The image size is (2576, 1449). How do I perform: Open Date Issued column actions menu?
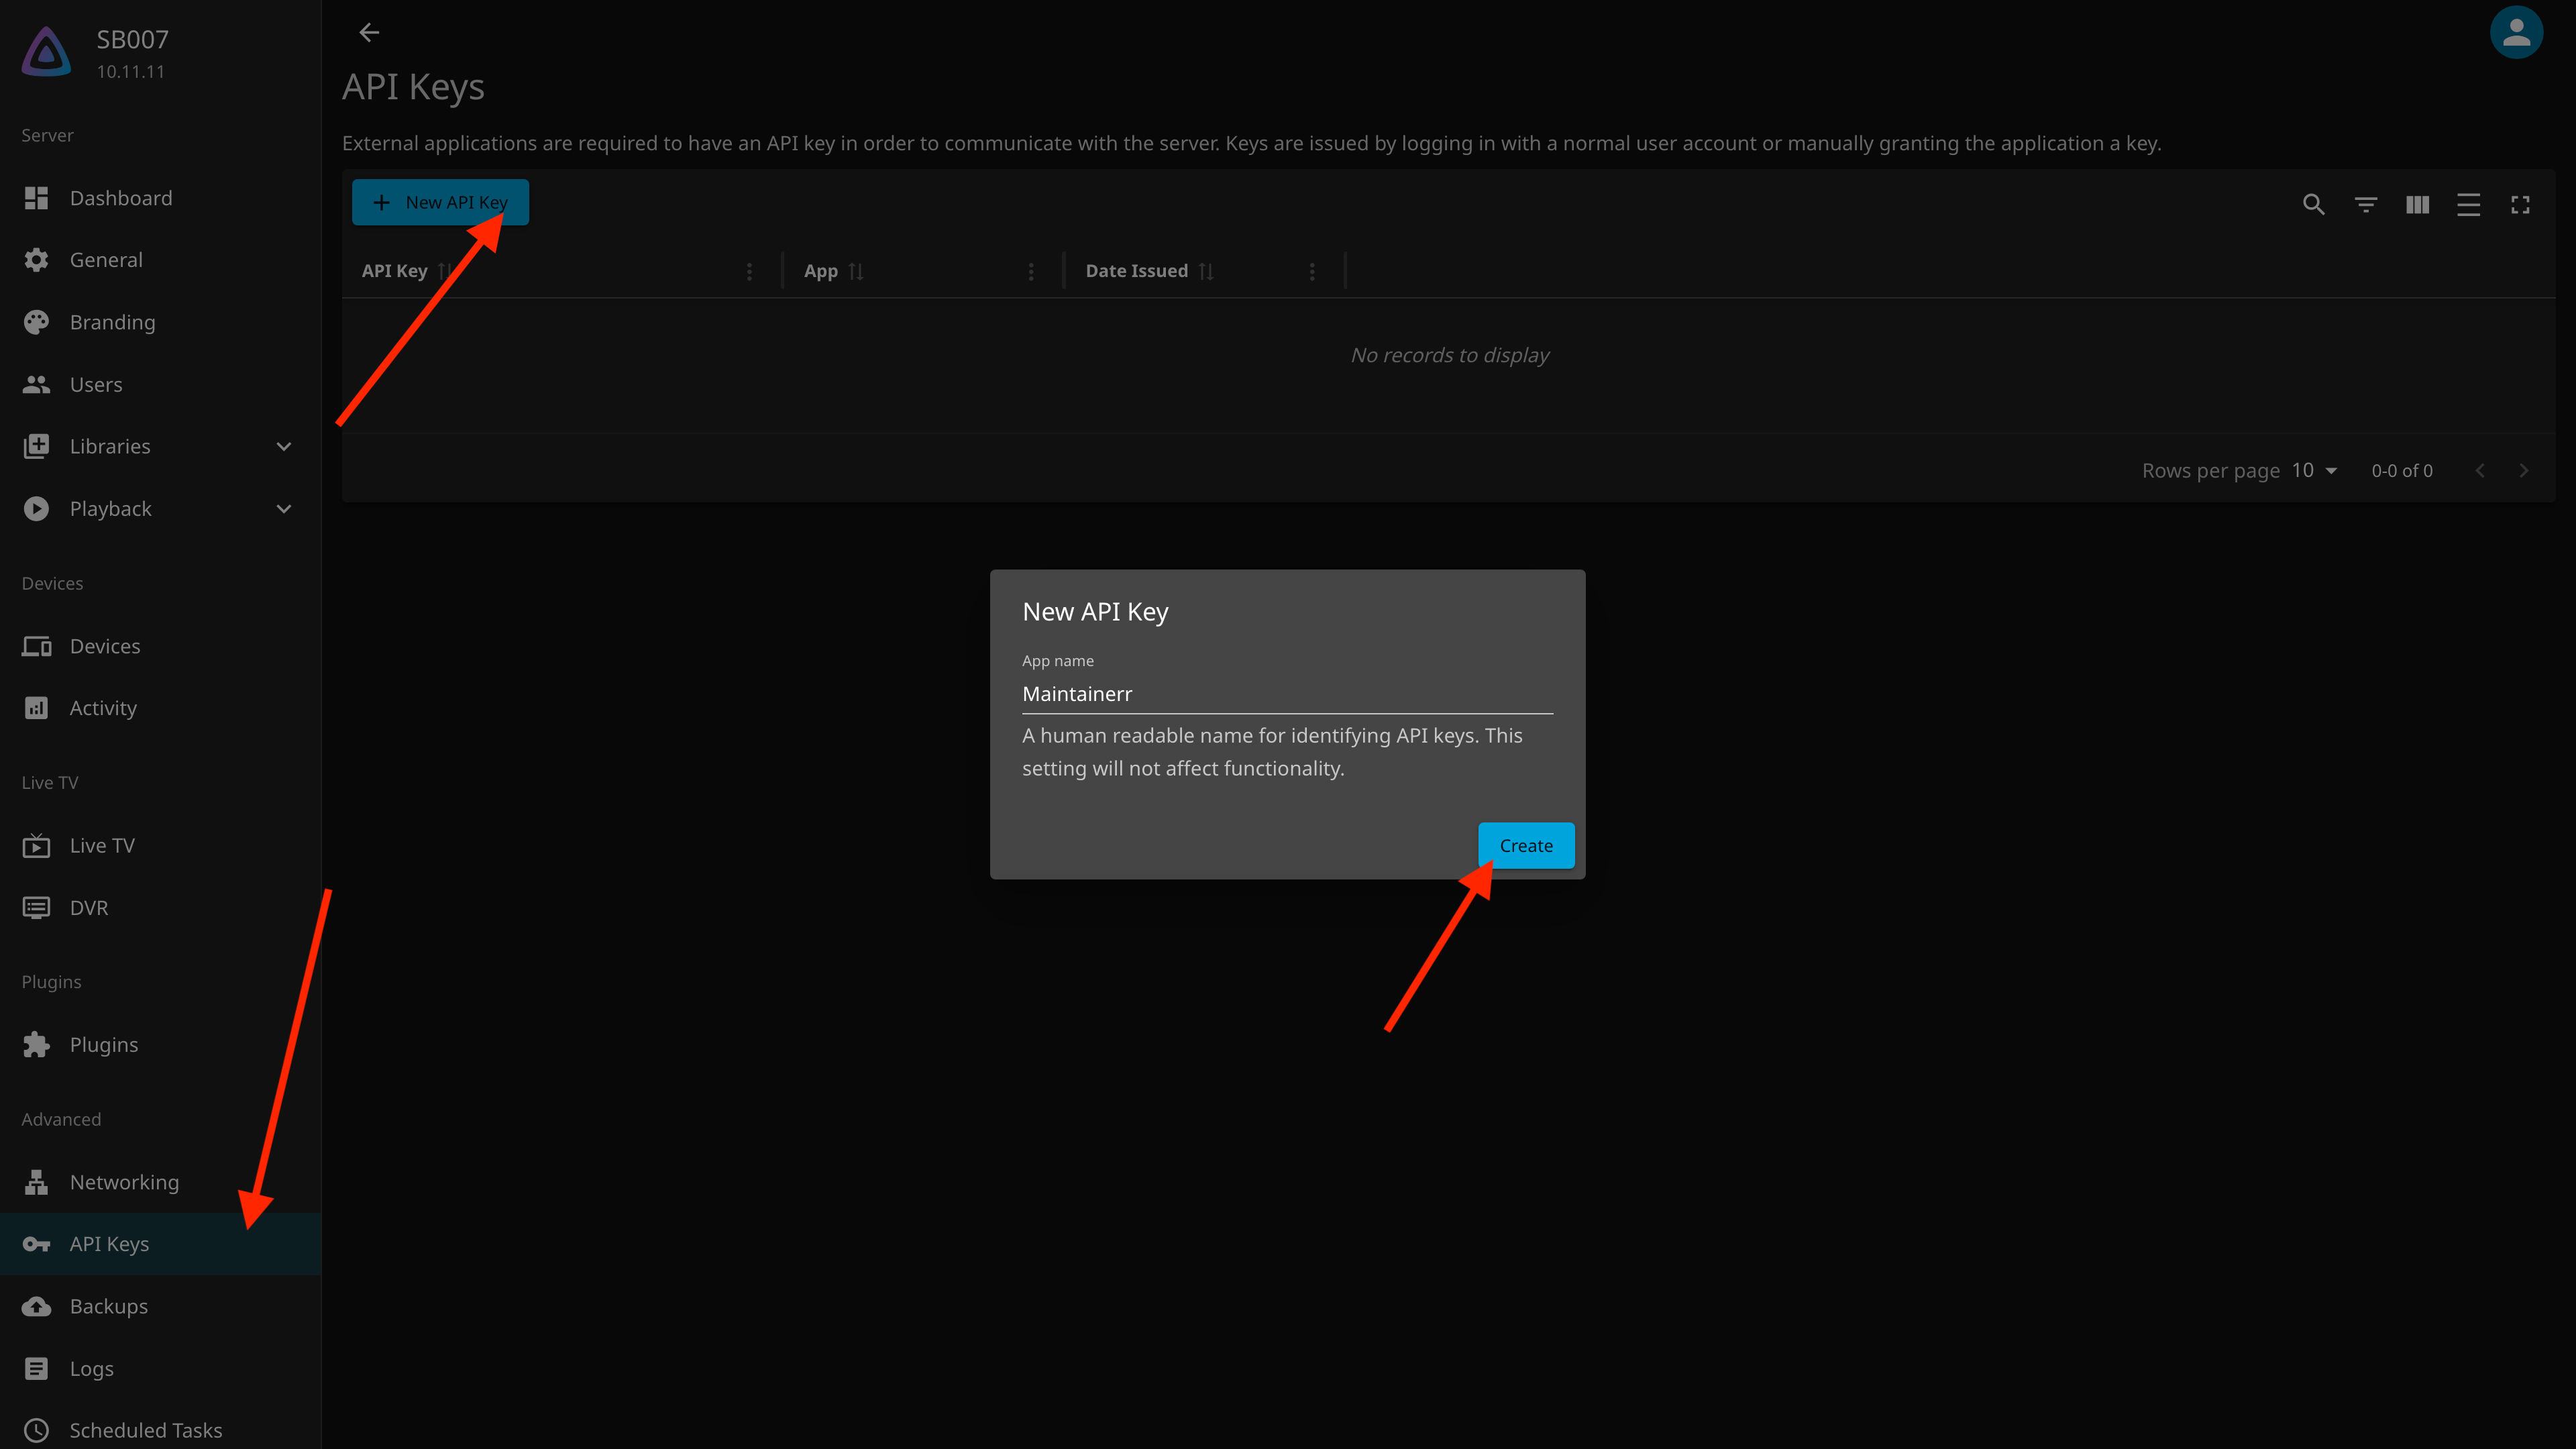pos(1312,271)
